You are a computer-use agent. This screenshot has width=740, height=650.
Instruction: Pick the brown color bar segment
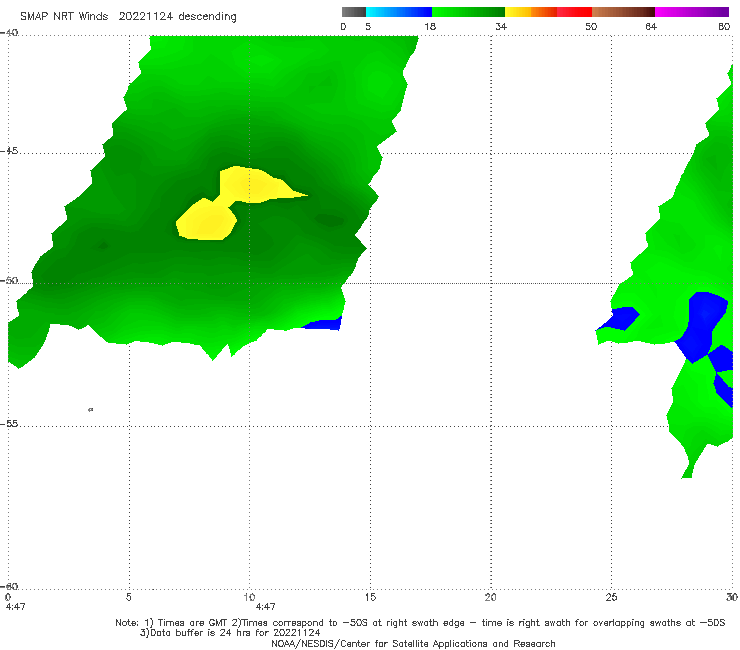(x=623, y=12)
